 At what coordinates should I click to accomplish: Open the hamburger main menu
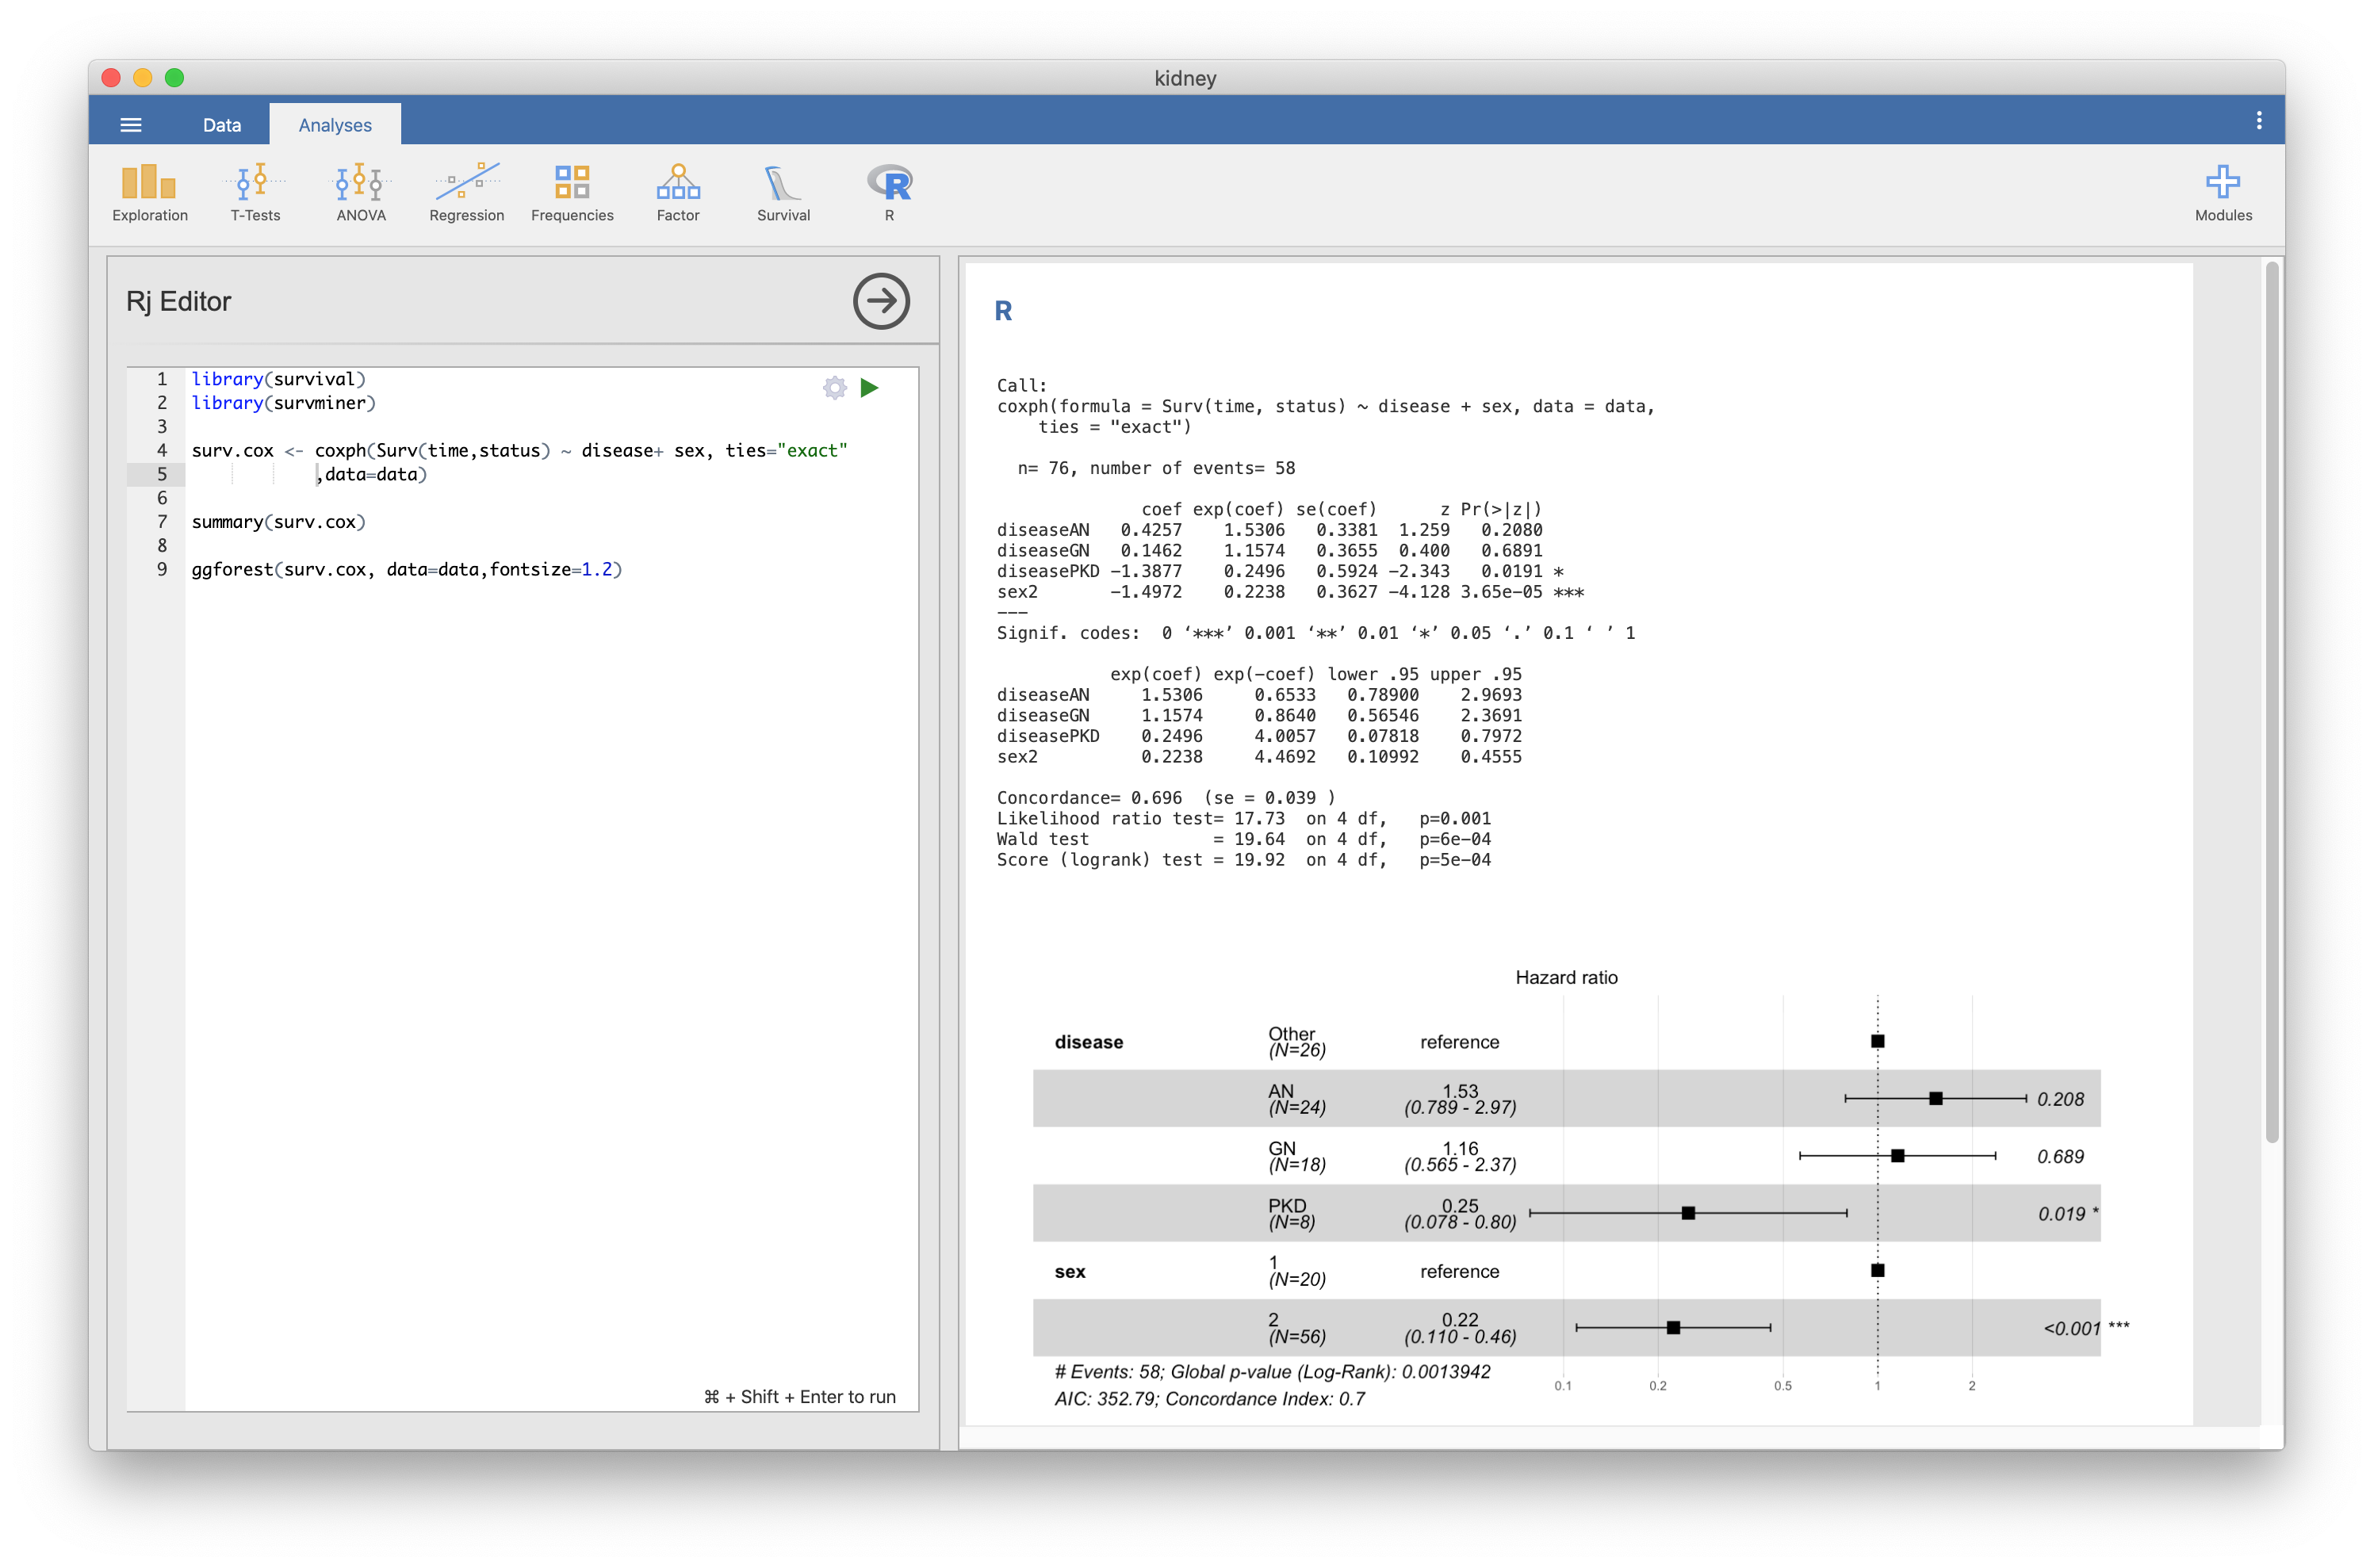coord(131,125)
